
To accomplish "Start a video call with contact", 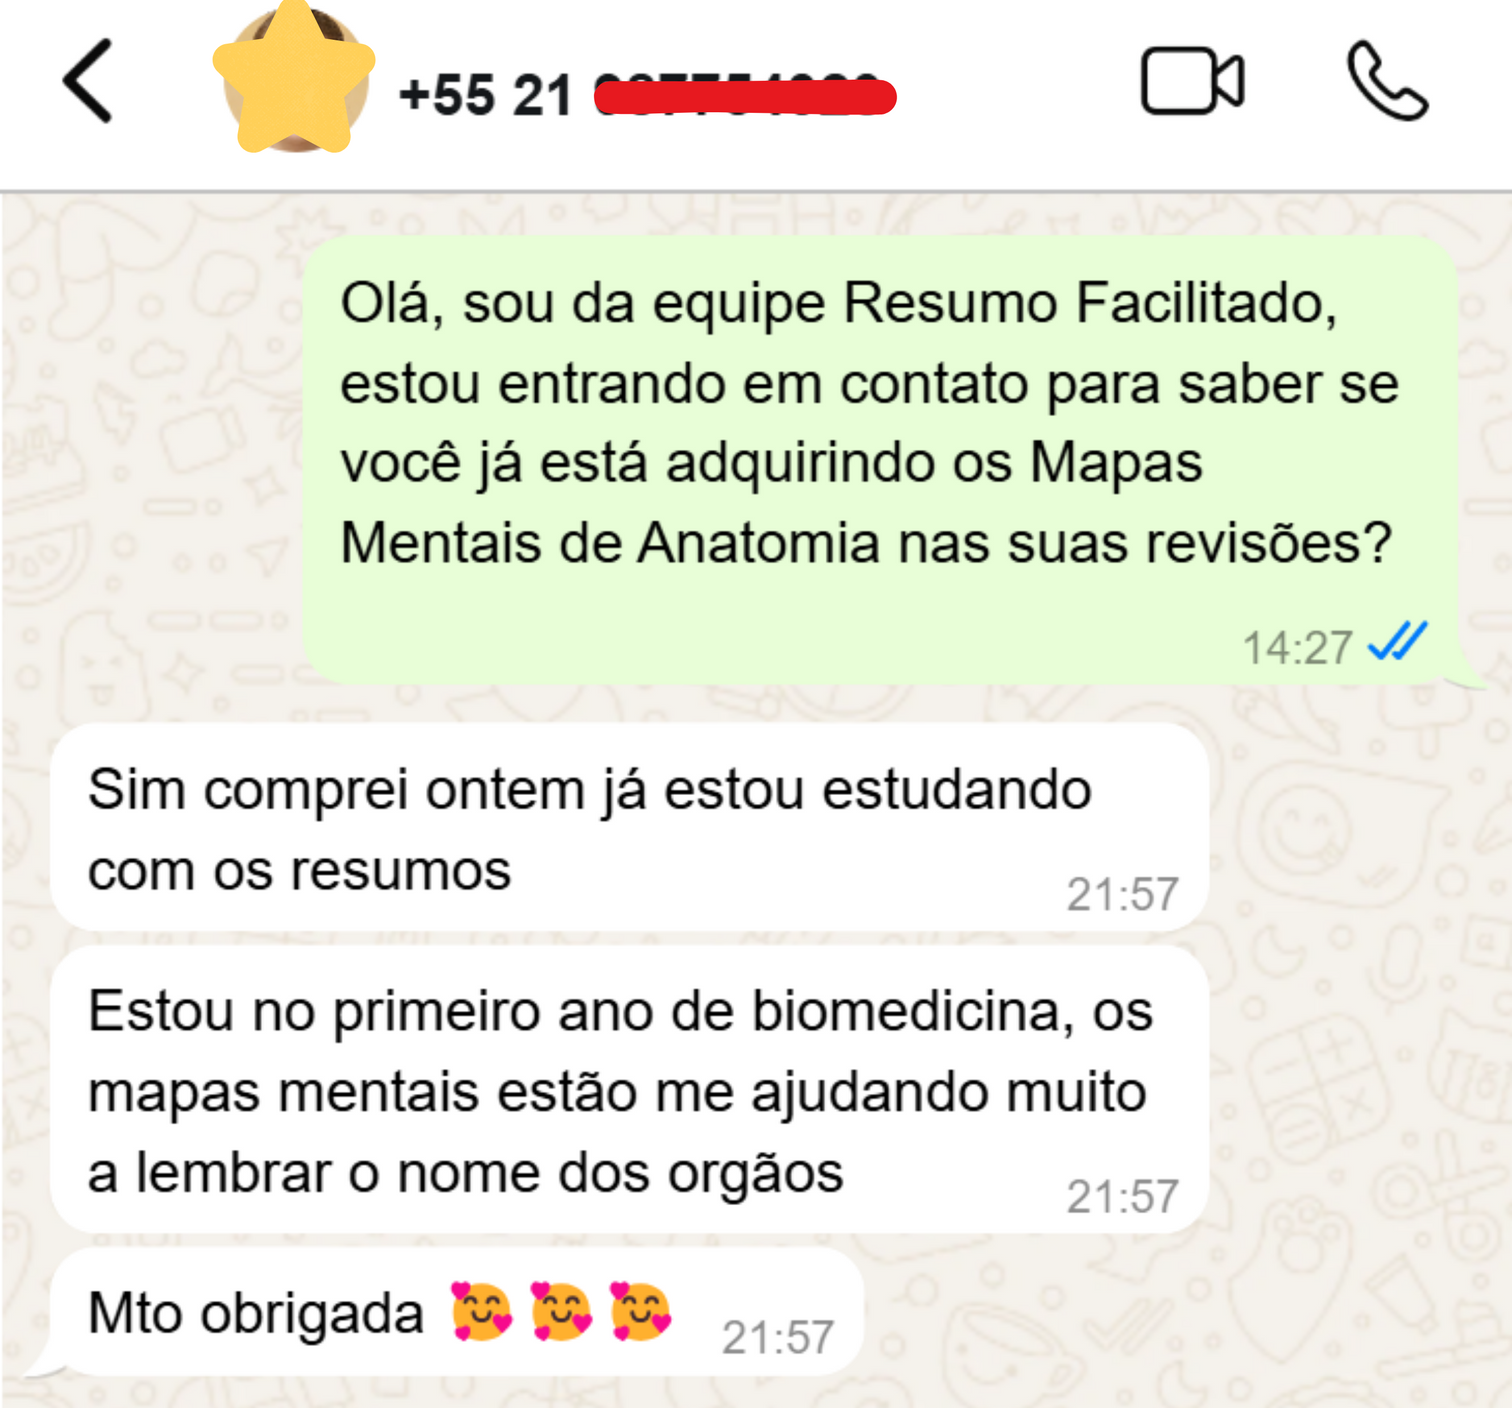I will point(1192,81).
